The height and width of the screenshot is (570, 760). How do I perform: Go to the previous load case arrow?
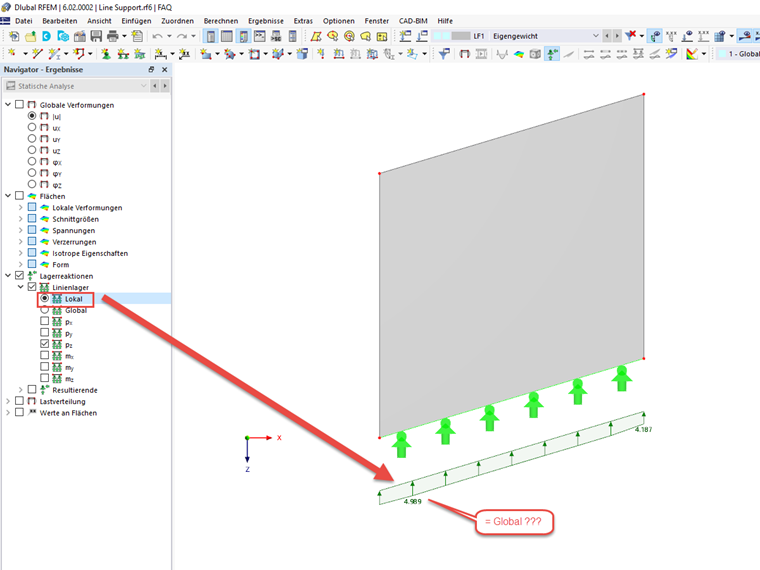(x=607, y=36)
